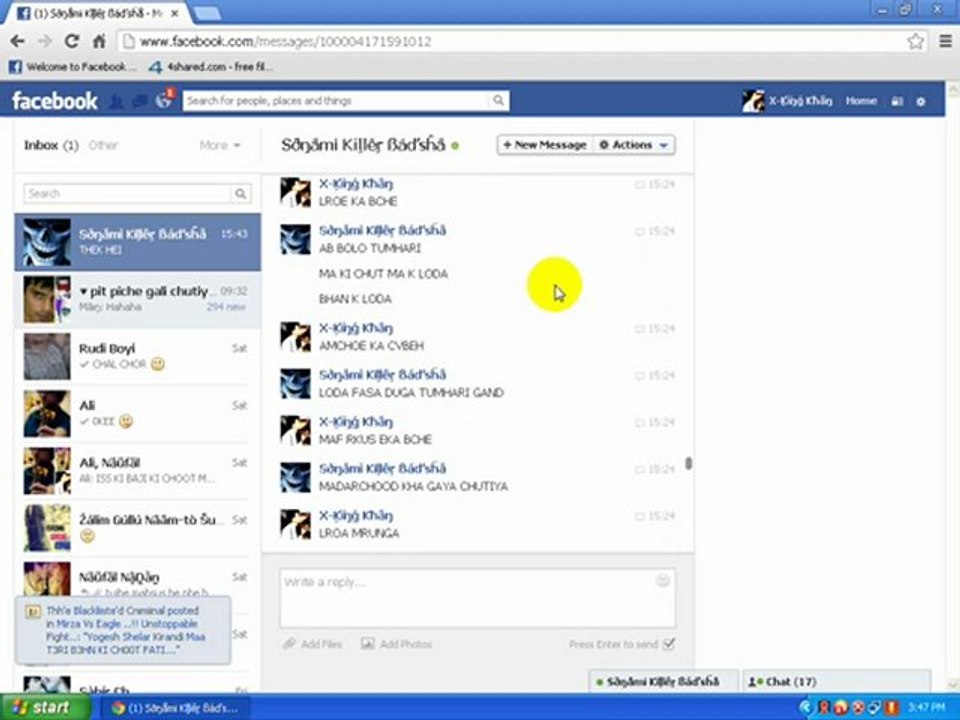Click the sender name above AB BOLO TUMHARI
The height and width of the screenshot is (720, 960).
tap(383, 231)
